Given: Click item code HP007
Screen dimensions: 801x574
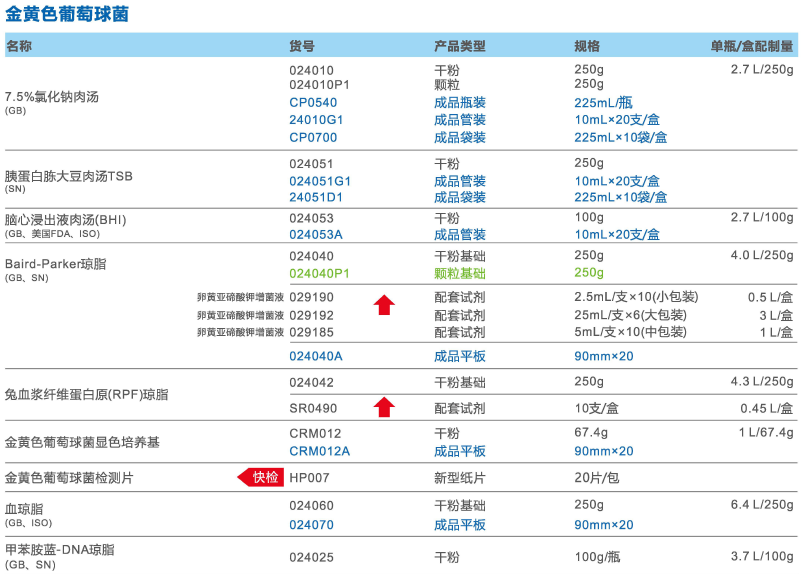Looking at the screenshot, I should tap(310, 478).
